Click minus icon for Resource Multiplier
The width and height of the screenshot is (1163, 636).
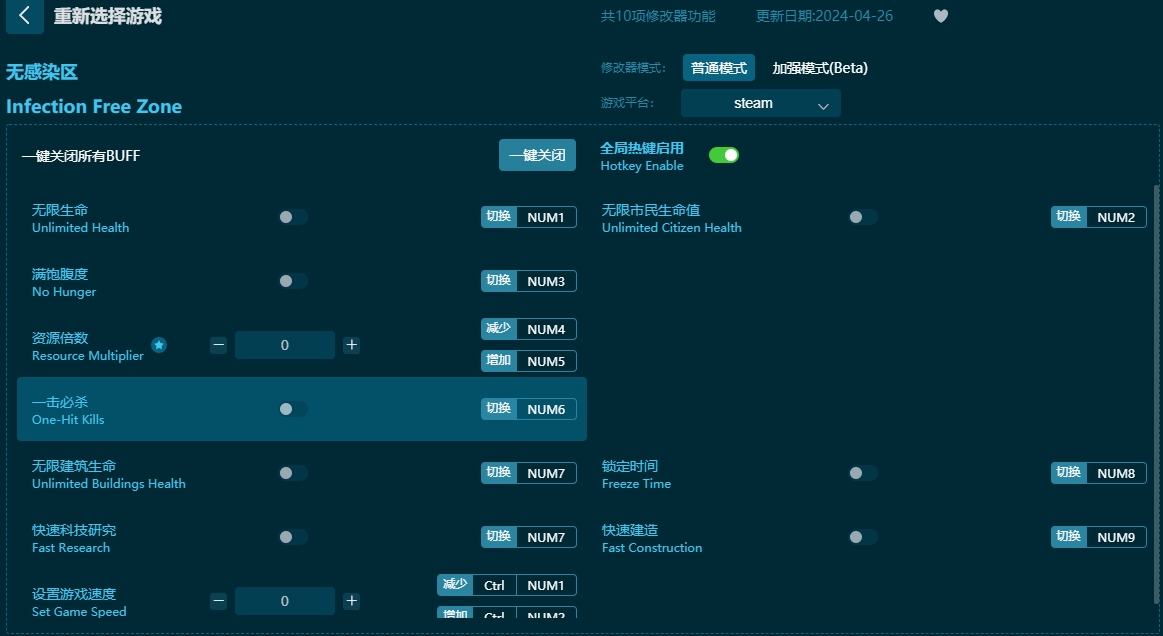[x=218, y=345]
